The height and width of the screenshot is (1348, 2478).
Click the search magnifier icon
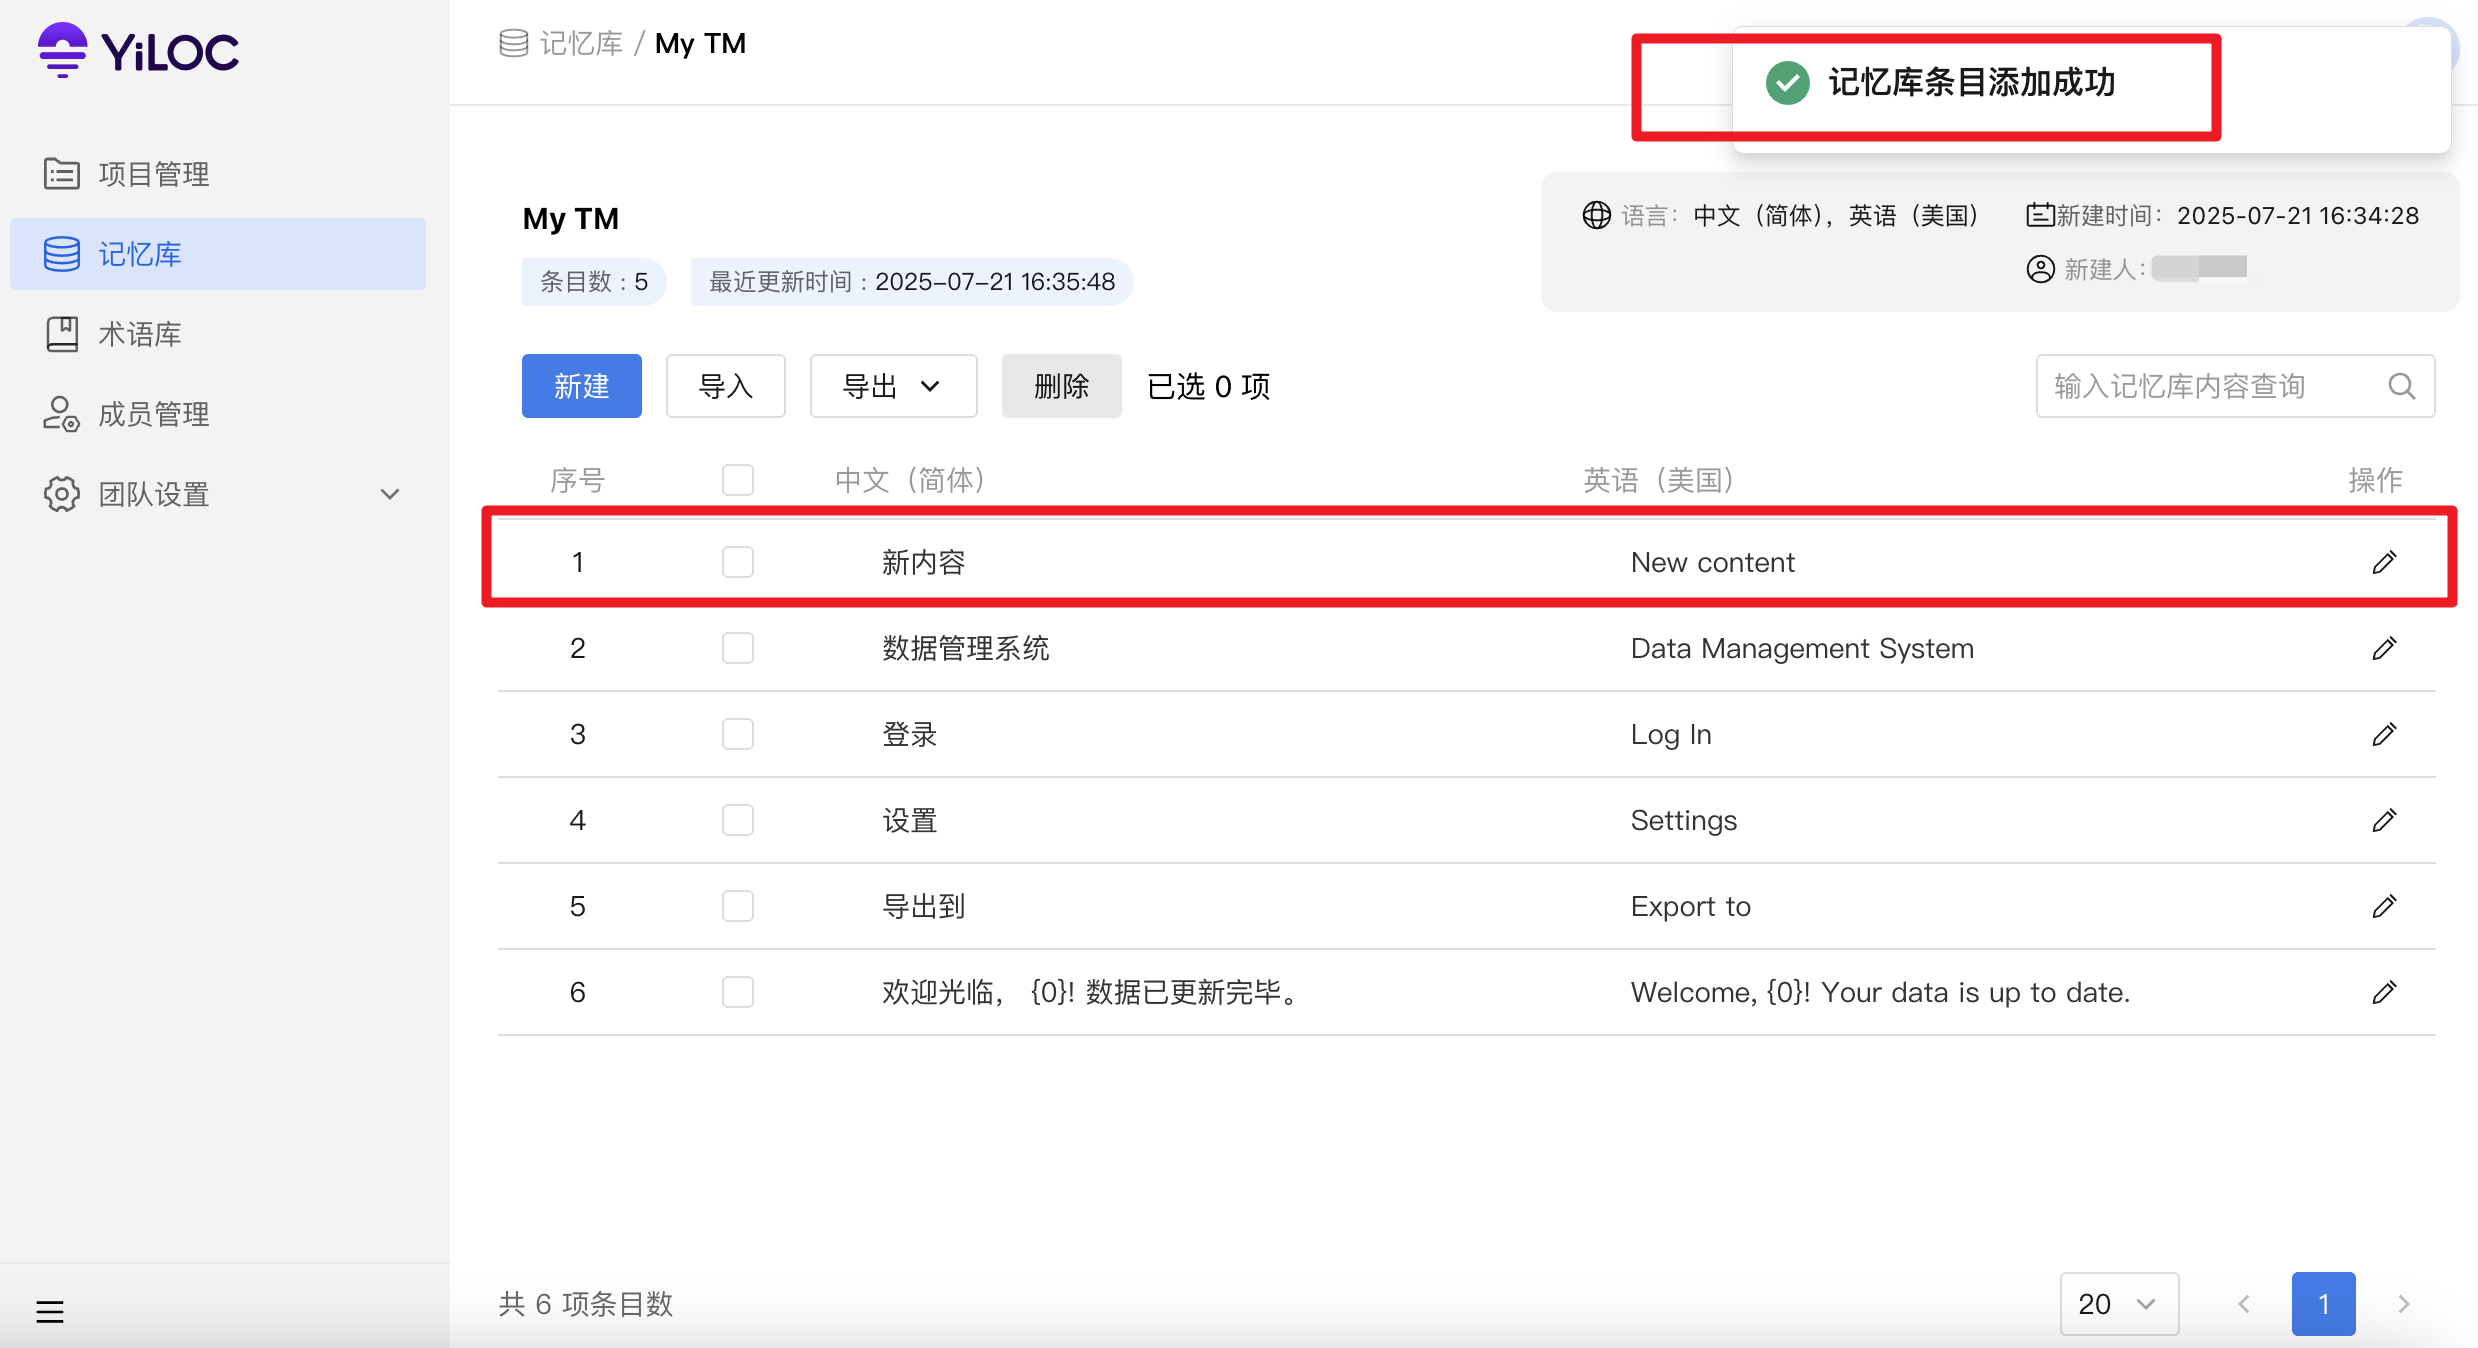coord(2402,386)
